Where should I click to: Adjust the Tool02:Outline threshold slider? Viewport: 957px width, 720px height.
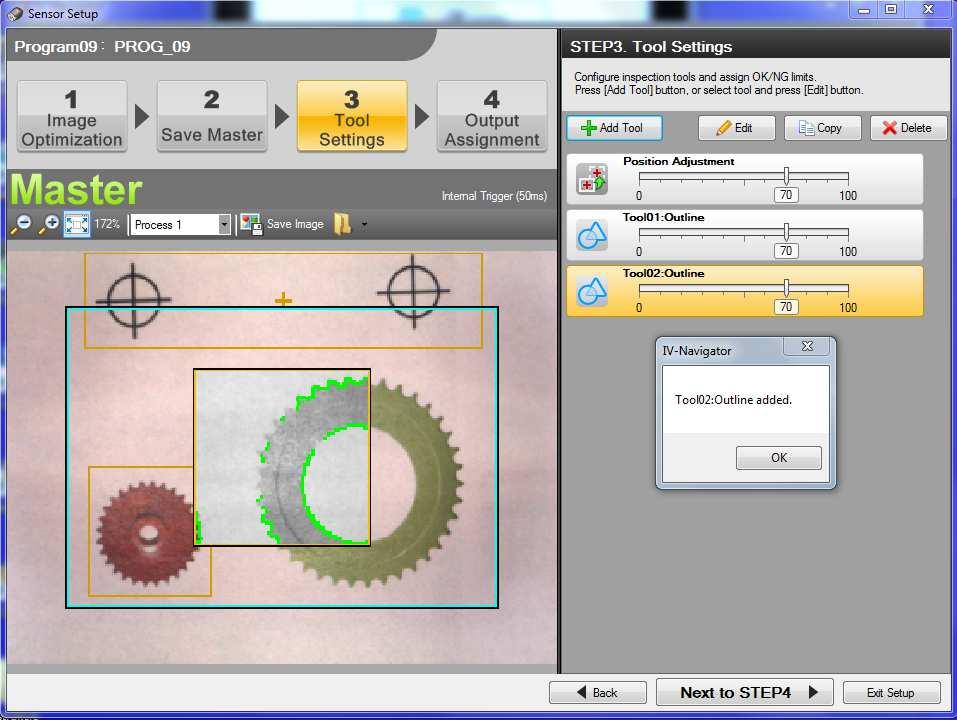pos(786,289)
